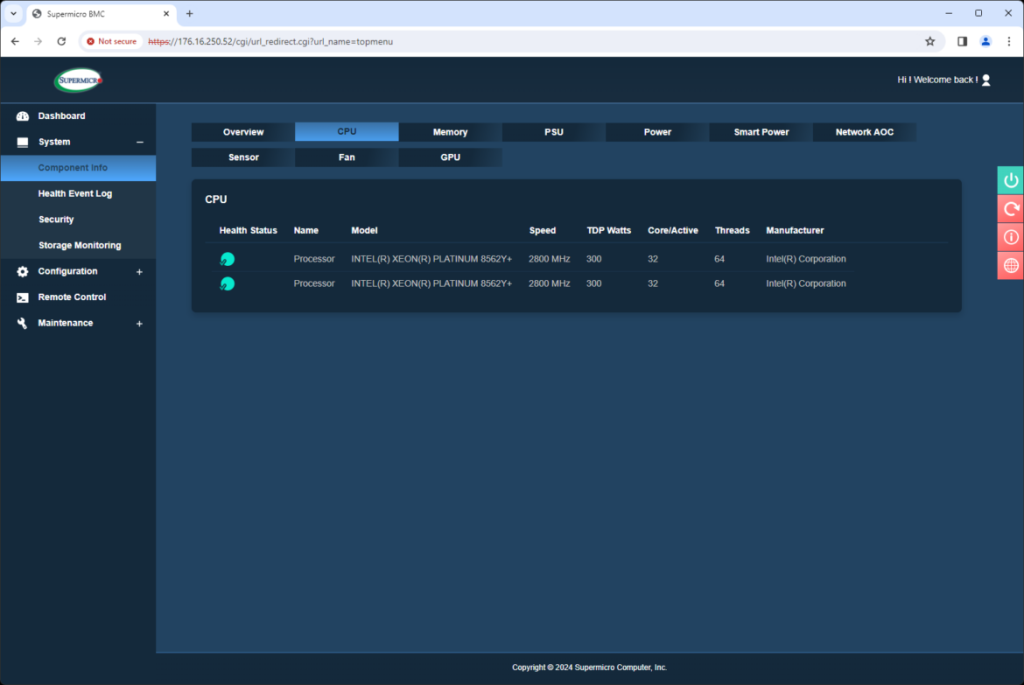Click second processor's health status icon
The width and height of the screenshot is (1024, 685).
pos(227,284)
